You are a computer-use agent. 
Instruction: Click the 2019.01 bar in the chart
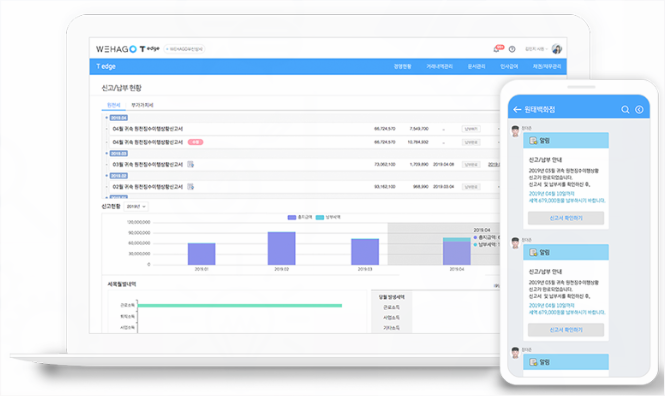[x=201, y=254]
